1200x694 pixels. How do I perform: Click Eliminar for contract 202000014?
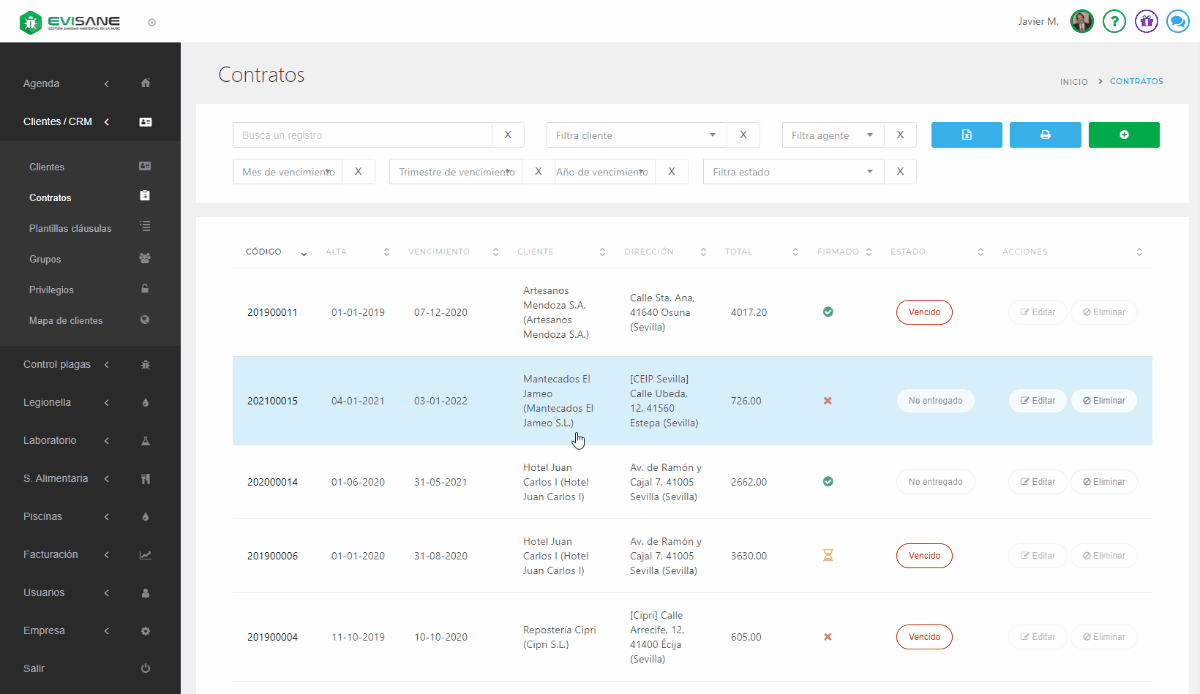click(1104, 482)
